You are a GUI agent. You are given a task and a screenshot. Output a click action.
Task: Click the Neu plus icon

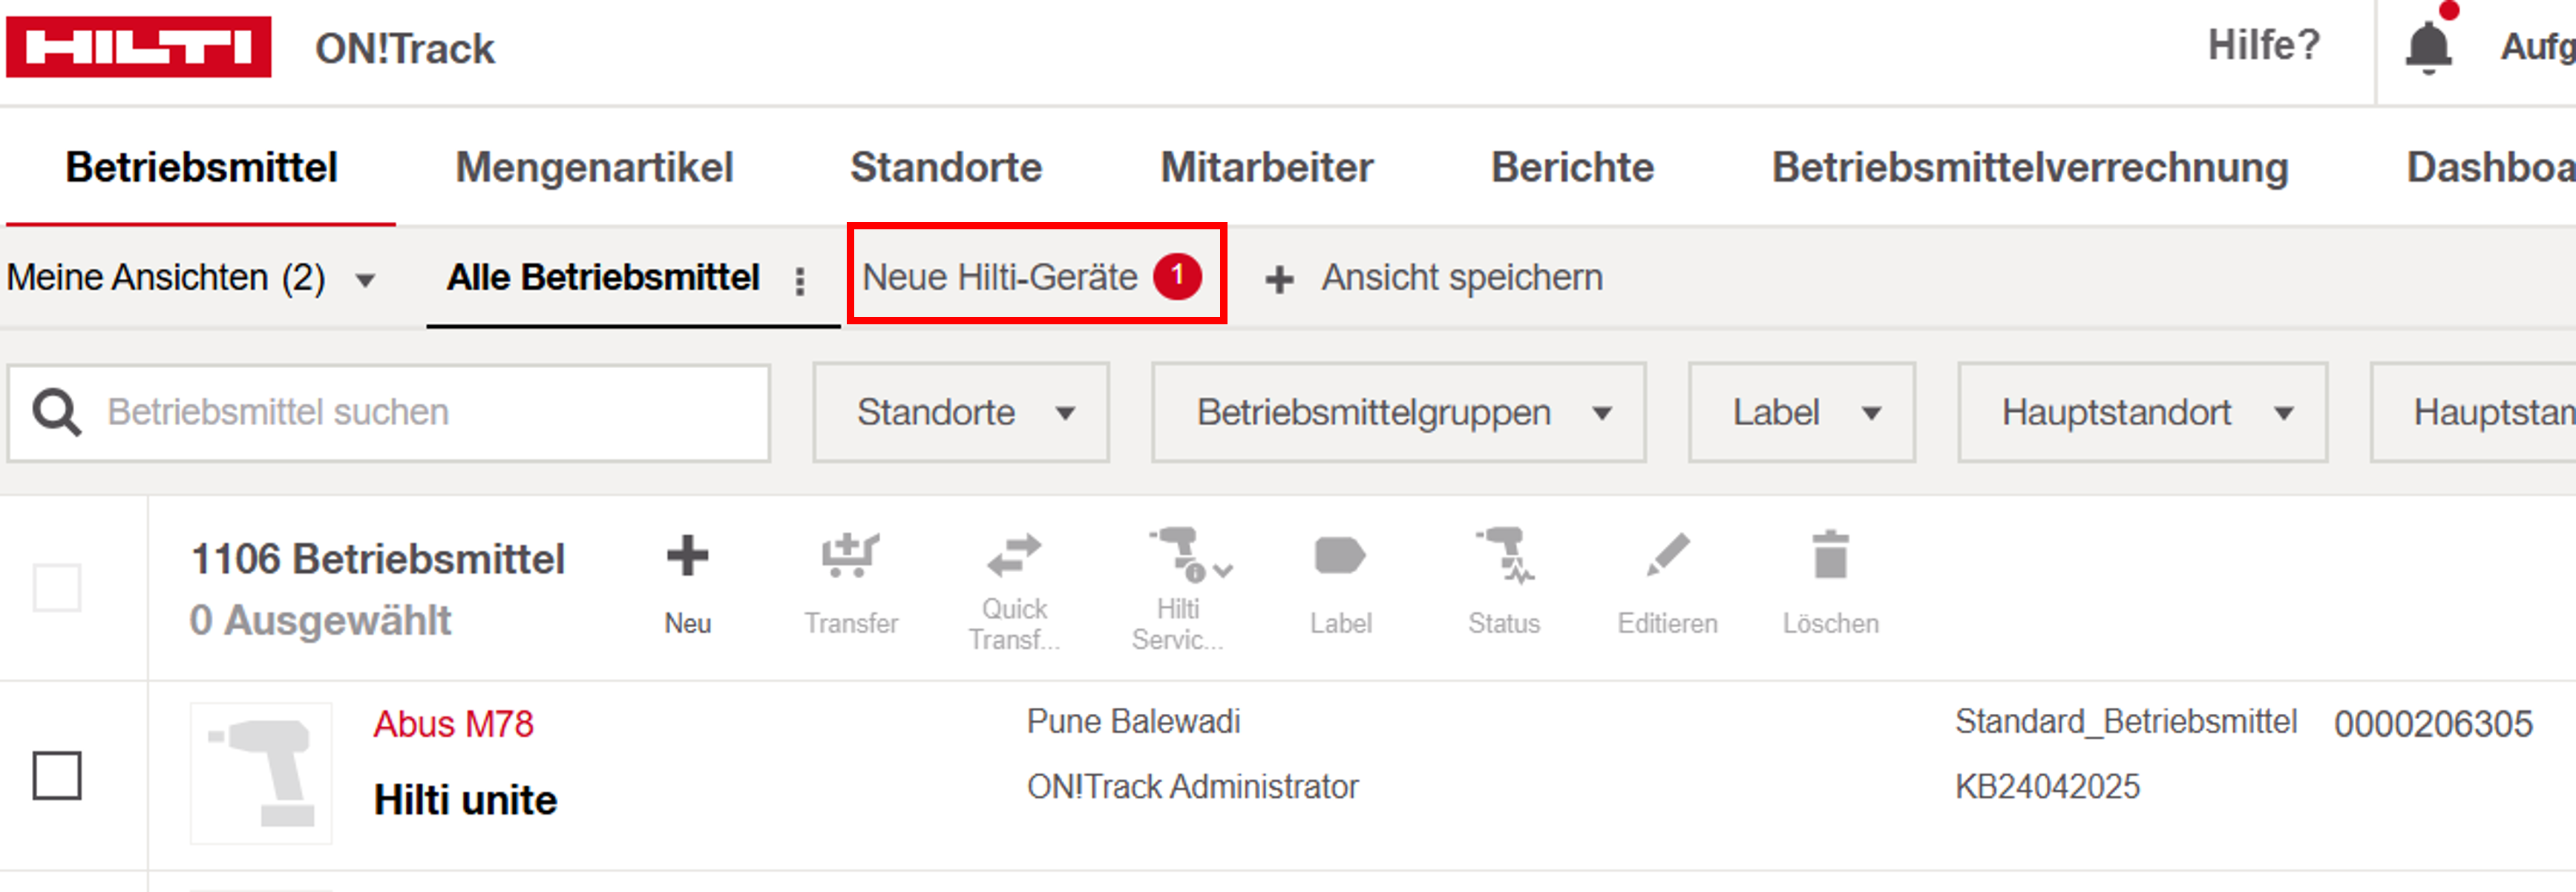tap(687, 556)
